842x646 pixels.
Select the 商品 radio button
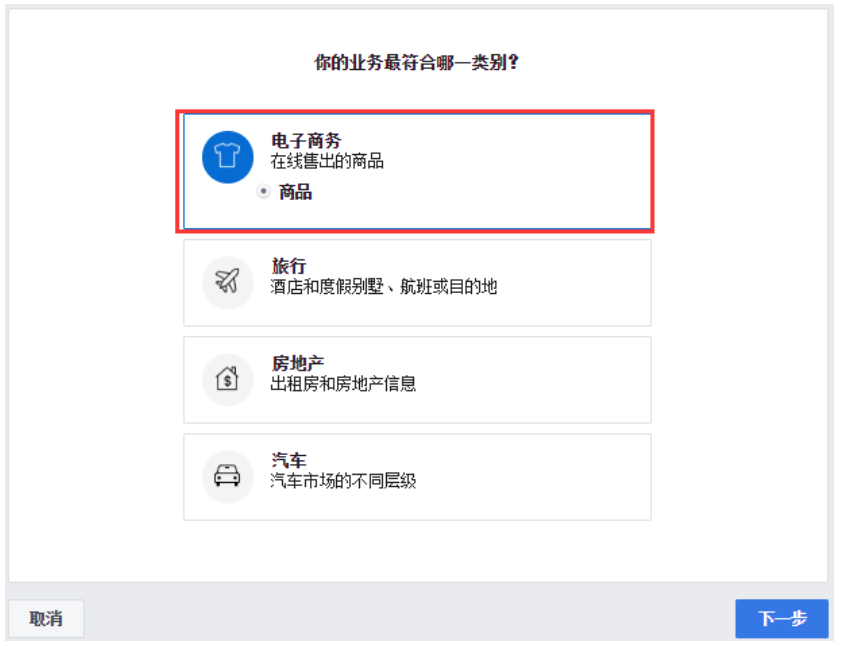(x=263, y=191)
